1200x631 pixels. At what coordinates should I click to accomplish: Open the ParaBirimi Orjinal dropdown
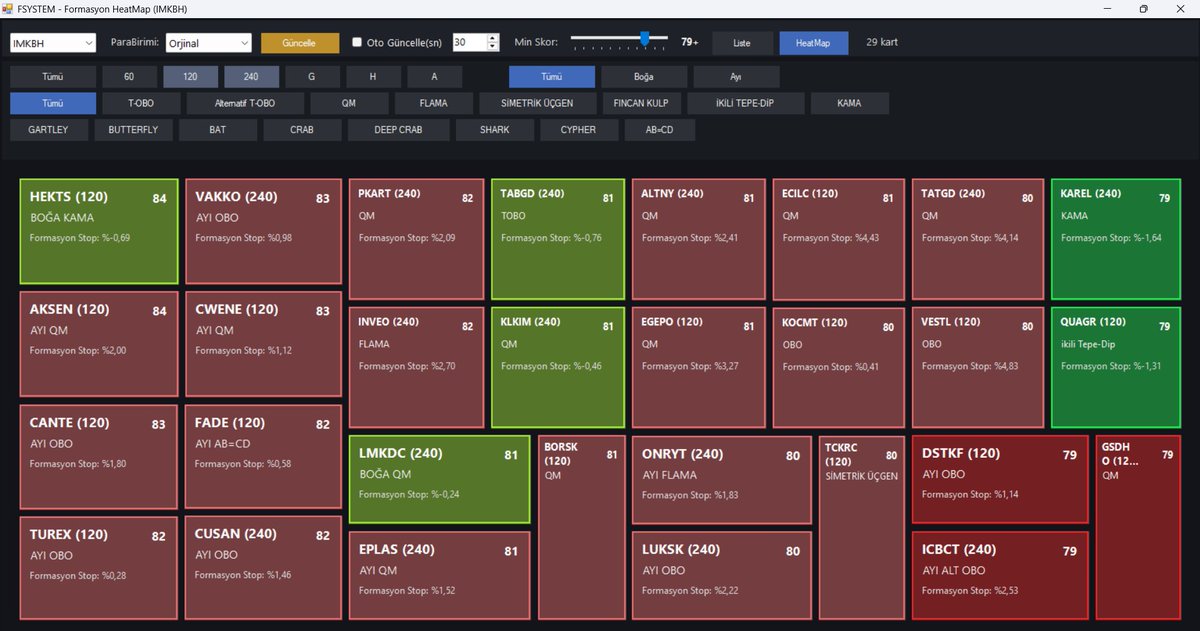[208, 43]
